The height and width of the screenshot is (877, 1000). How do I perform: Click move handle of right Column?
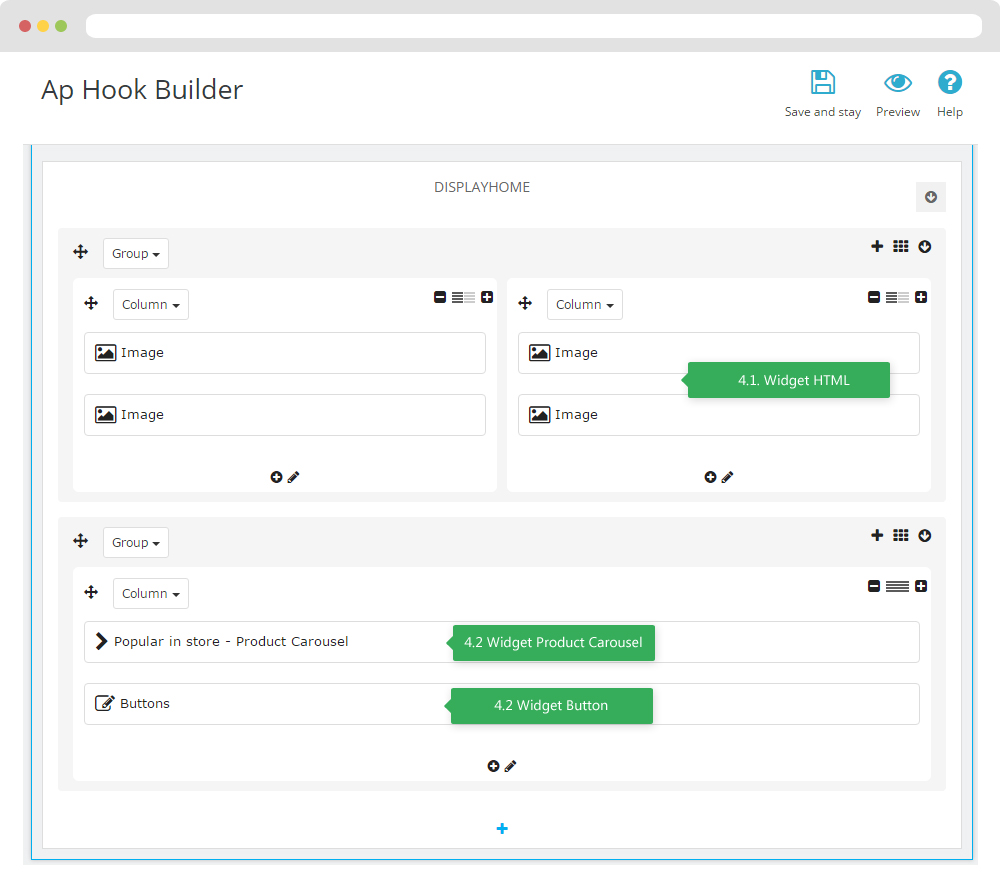point(525,303)
